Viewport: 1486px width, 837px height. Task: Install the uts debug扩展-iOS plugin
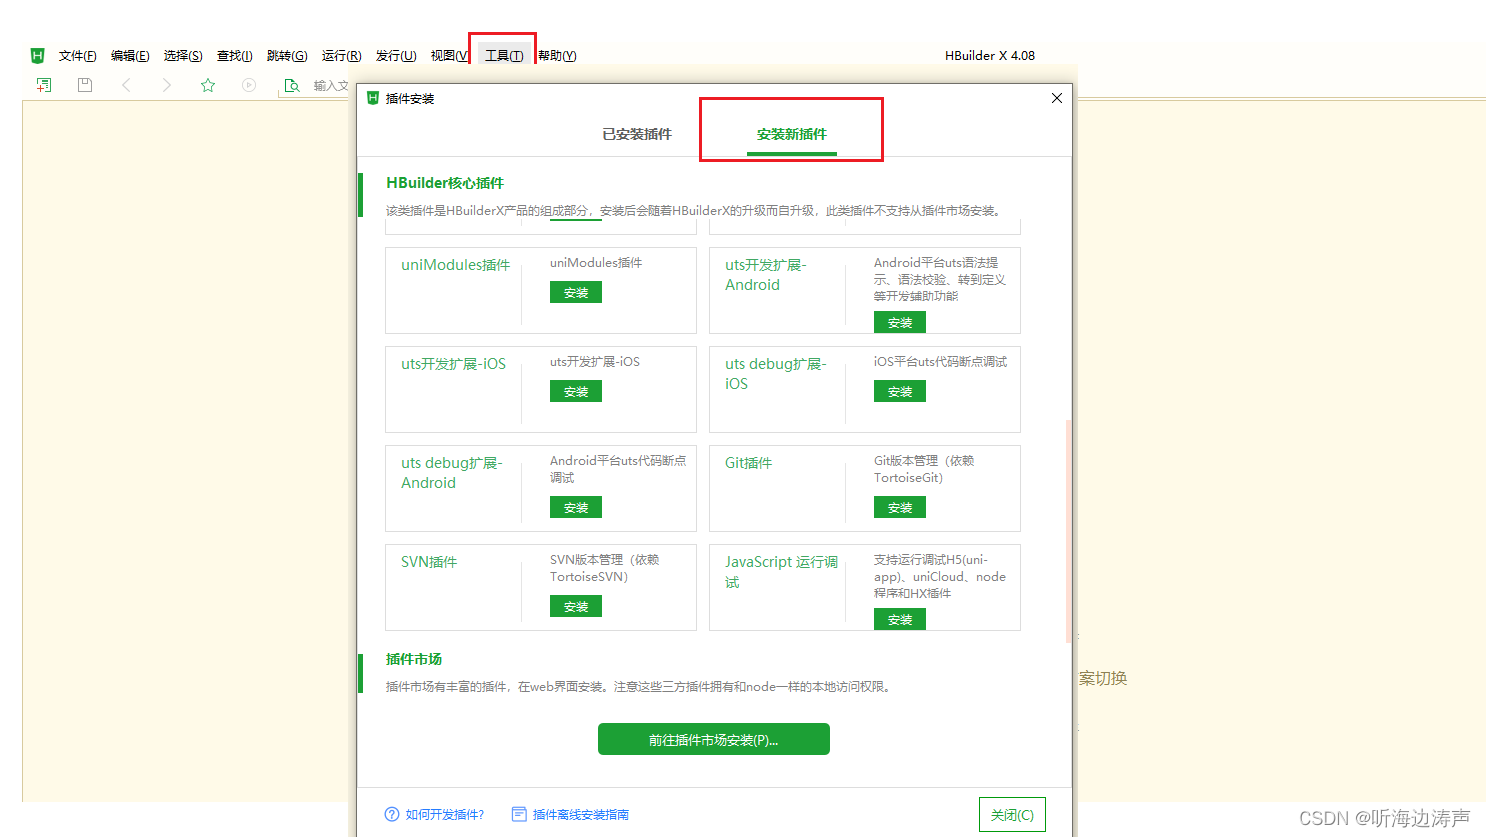click(900, 391)
